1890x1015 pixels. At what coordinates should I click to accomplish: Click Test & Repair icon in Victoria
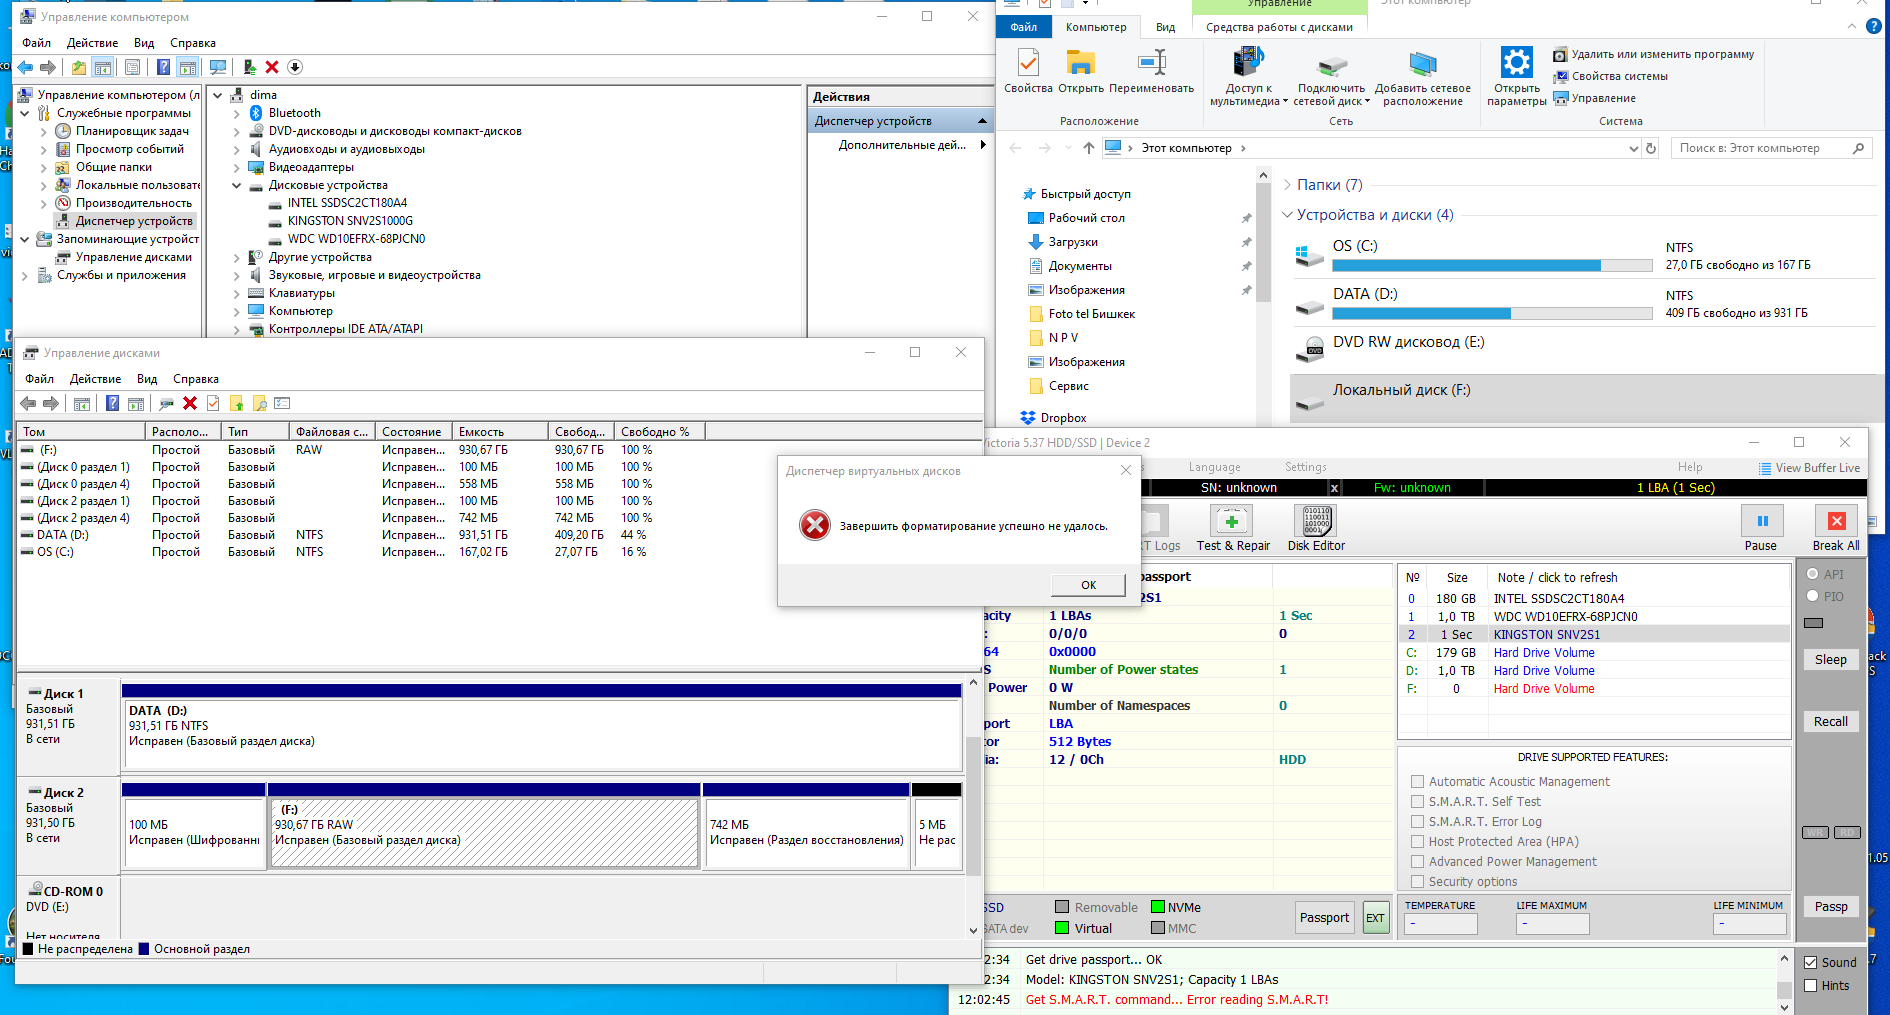pos(1232,521)
